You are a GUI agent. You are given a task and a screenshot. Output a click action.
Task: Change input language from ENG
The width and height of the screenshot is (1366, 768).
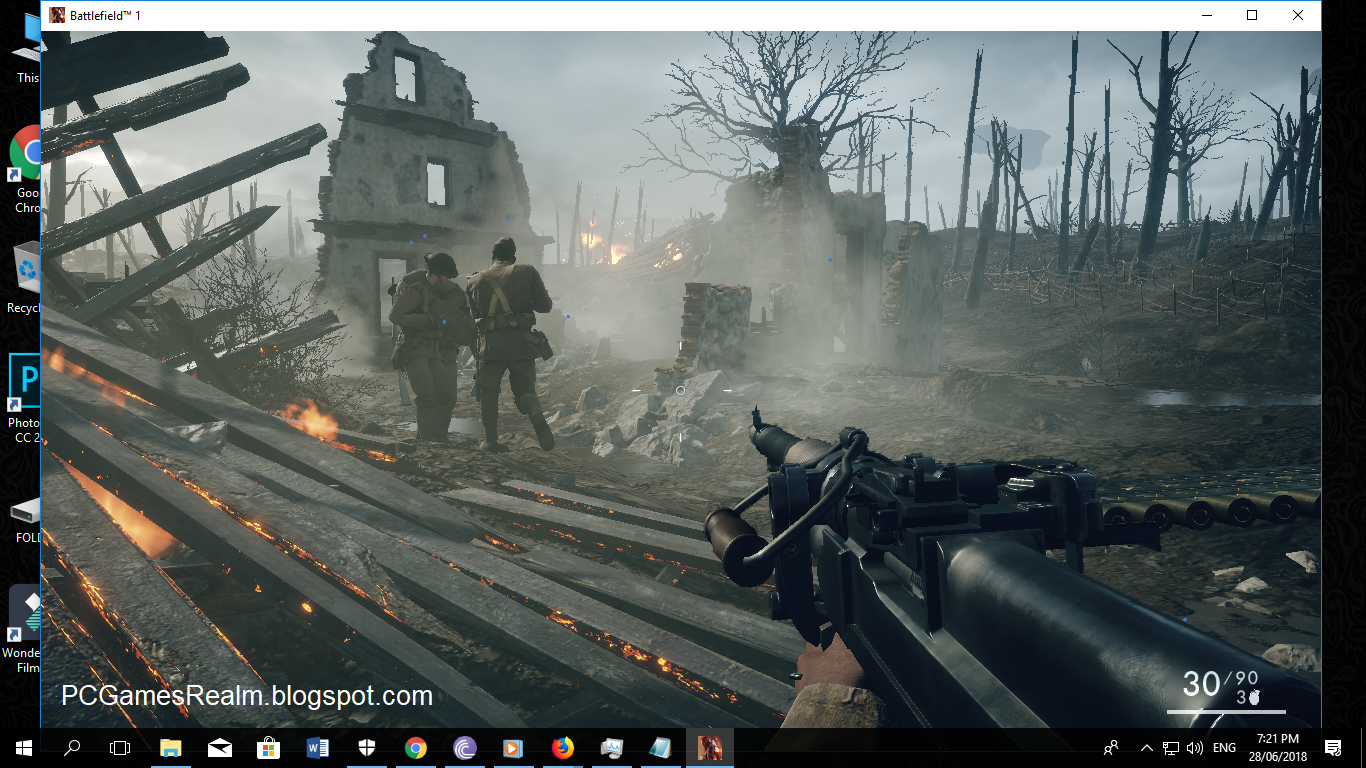click(x=1224, y=747)
